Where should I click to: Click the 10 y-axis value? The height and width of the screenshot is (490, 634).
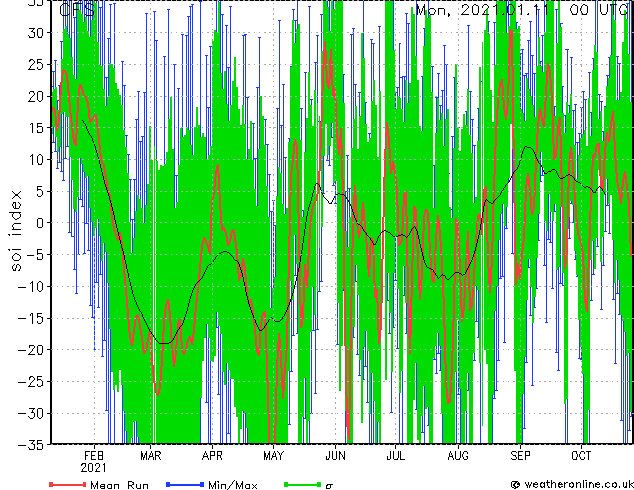pos(37,160)
